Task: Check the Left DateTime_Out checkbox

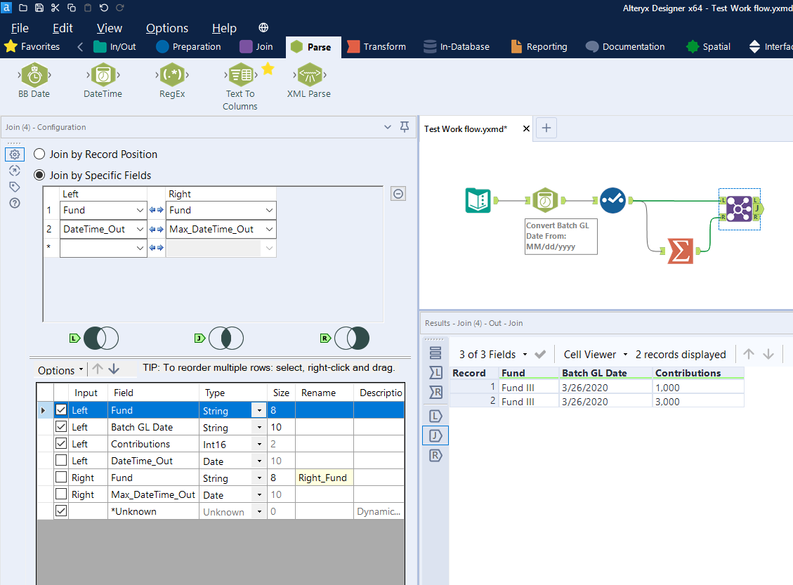Action: pyautogui.click(x=61, y=461)
